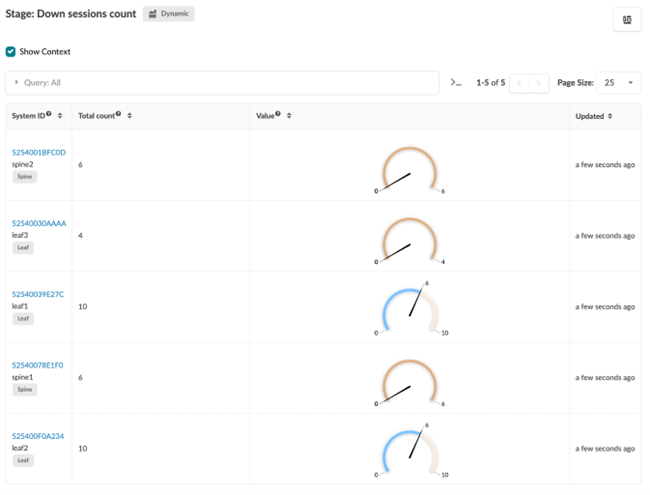This screenshot has height=495, width=650.
Task: Click the gauge in the leaf2 row
Action: click(x=410, y=450)
